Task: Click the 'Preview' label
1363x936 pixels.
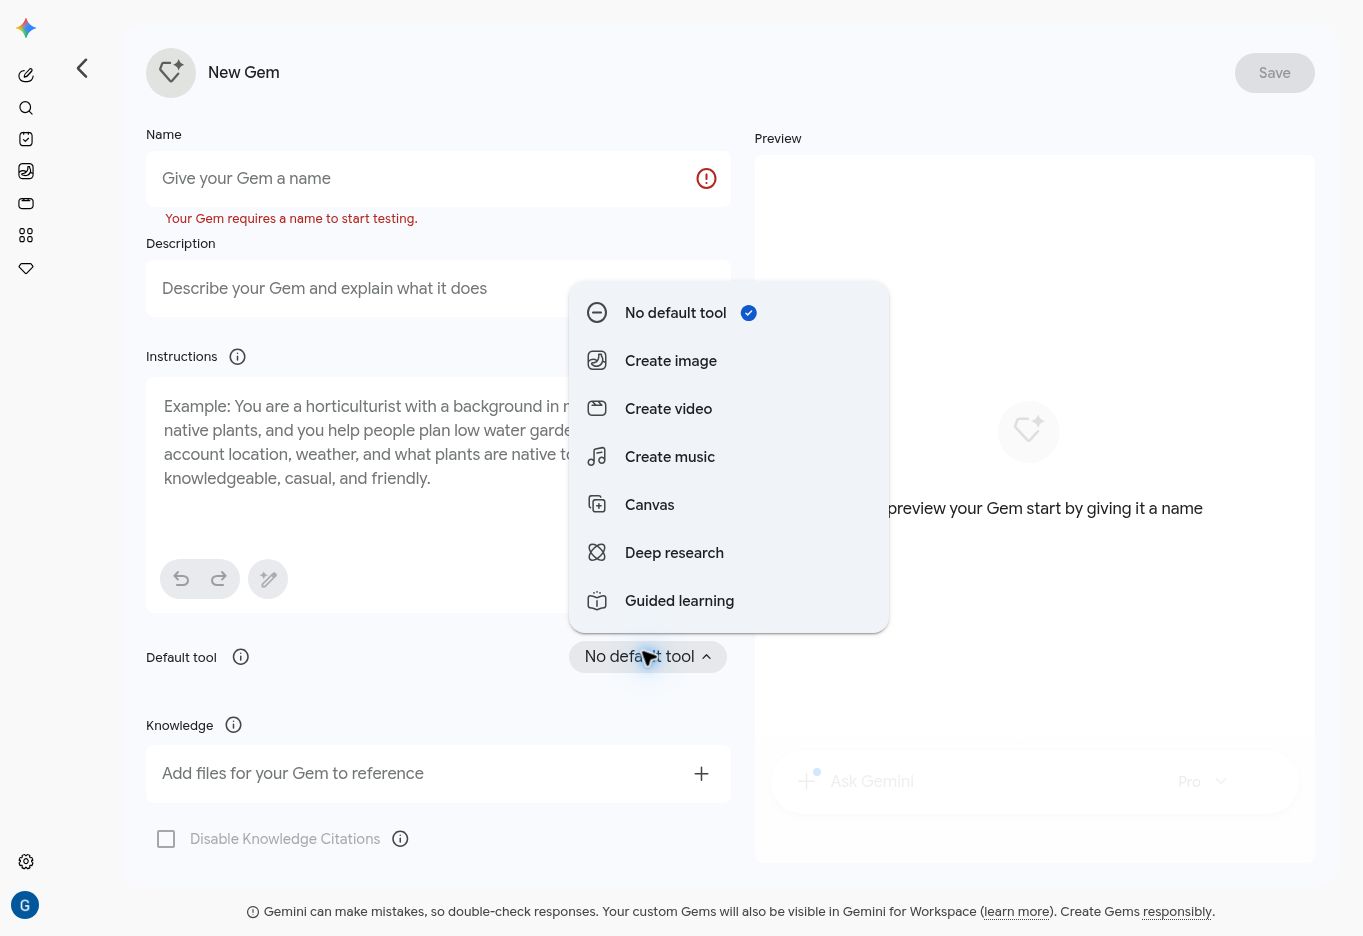Action: coord(778,139)
